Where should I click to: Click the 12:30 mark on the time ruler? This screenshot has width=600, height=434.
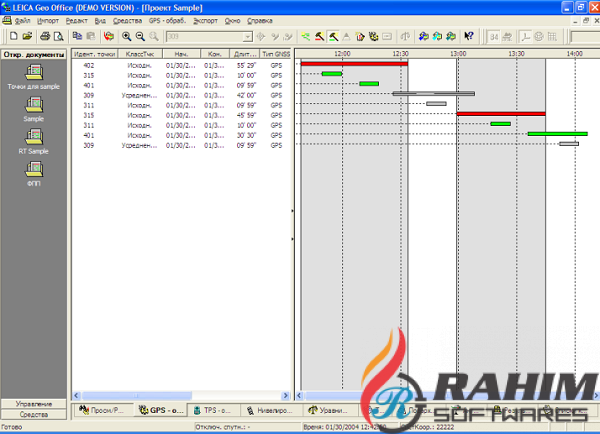pyautogui.click(x=400, y=54)
